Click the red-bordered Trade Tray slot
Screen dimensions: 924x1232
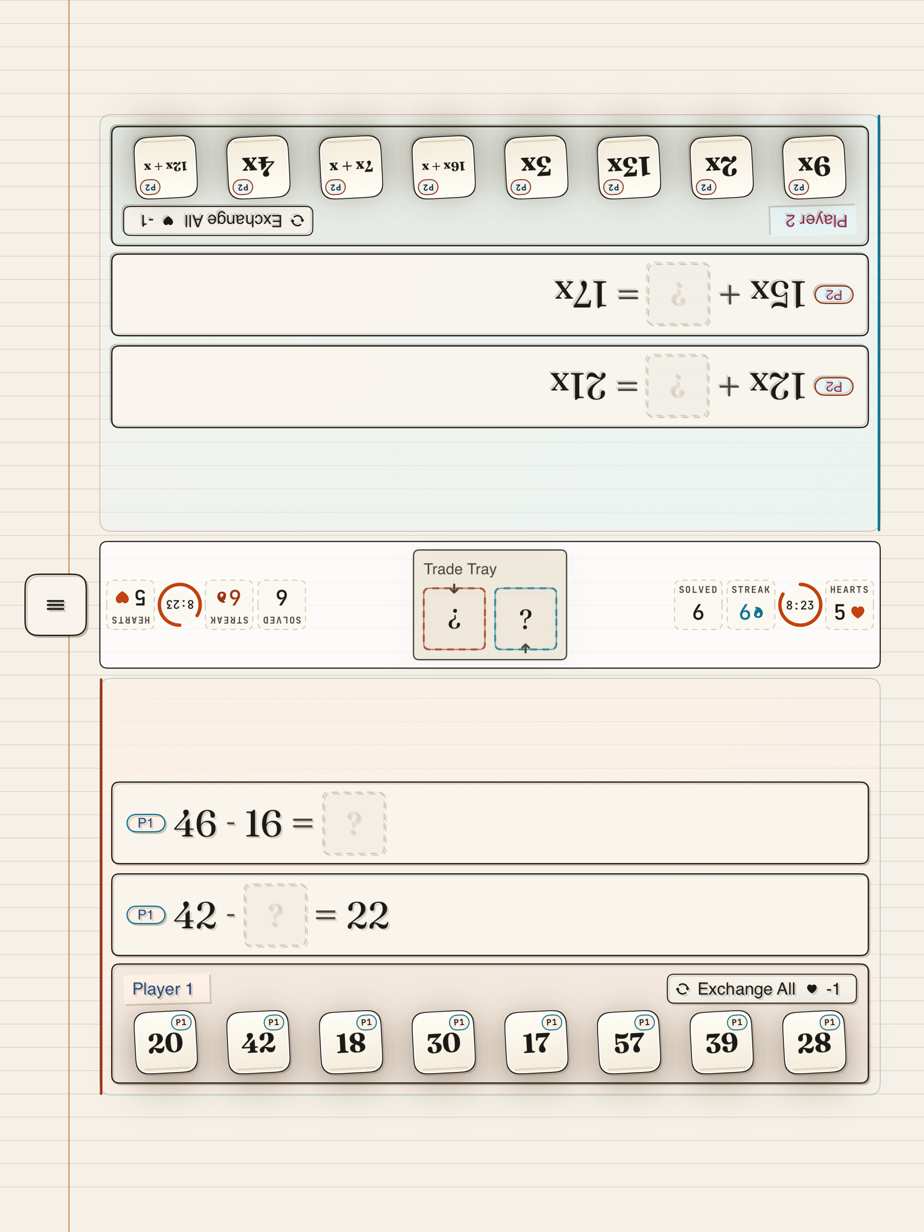point(454,620)
